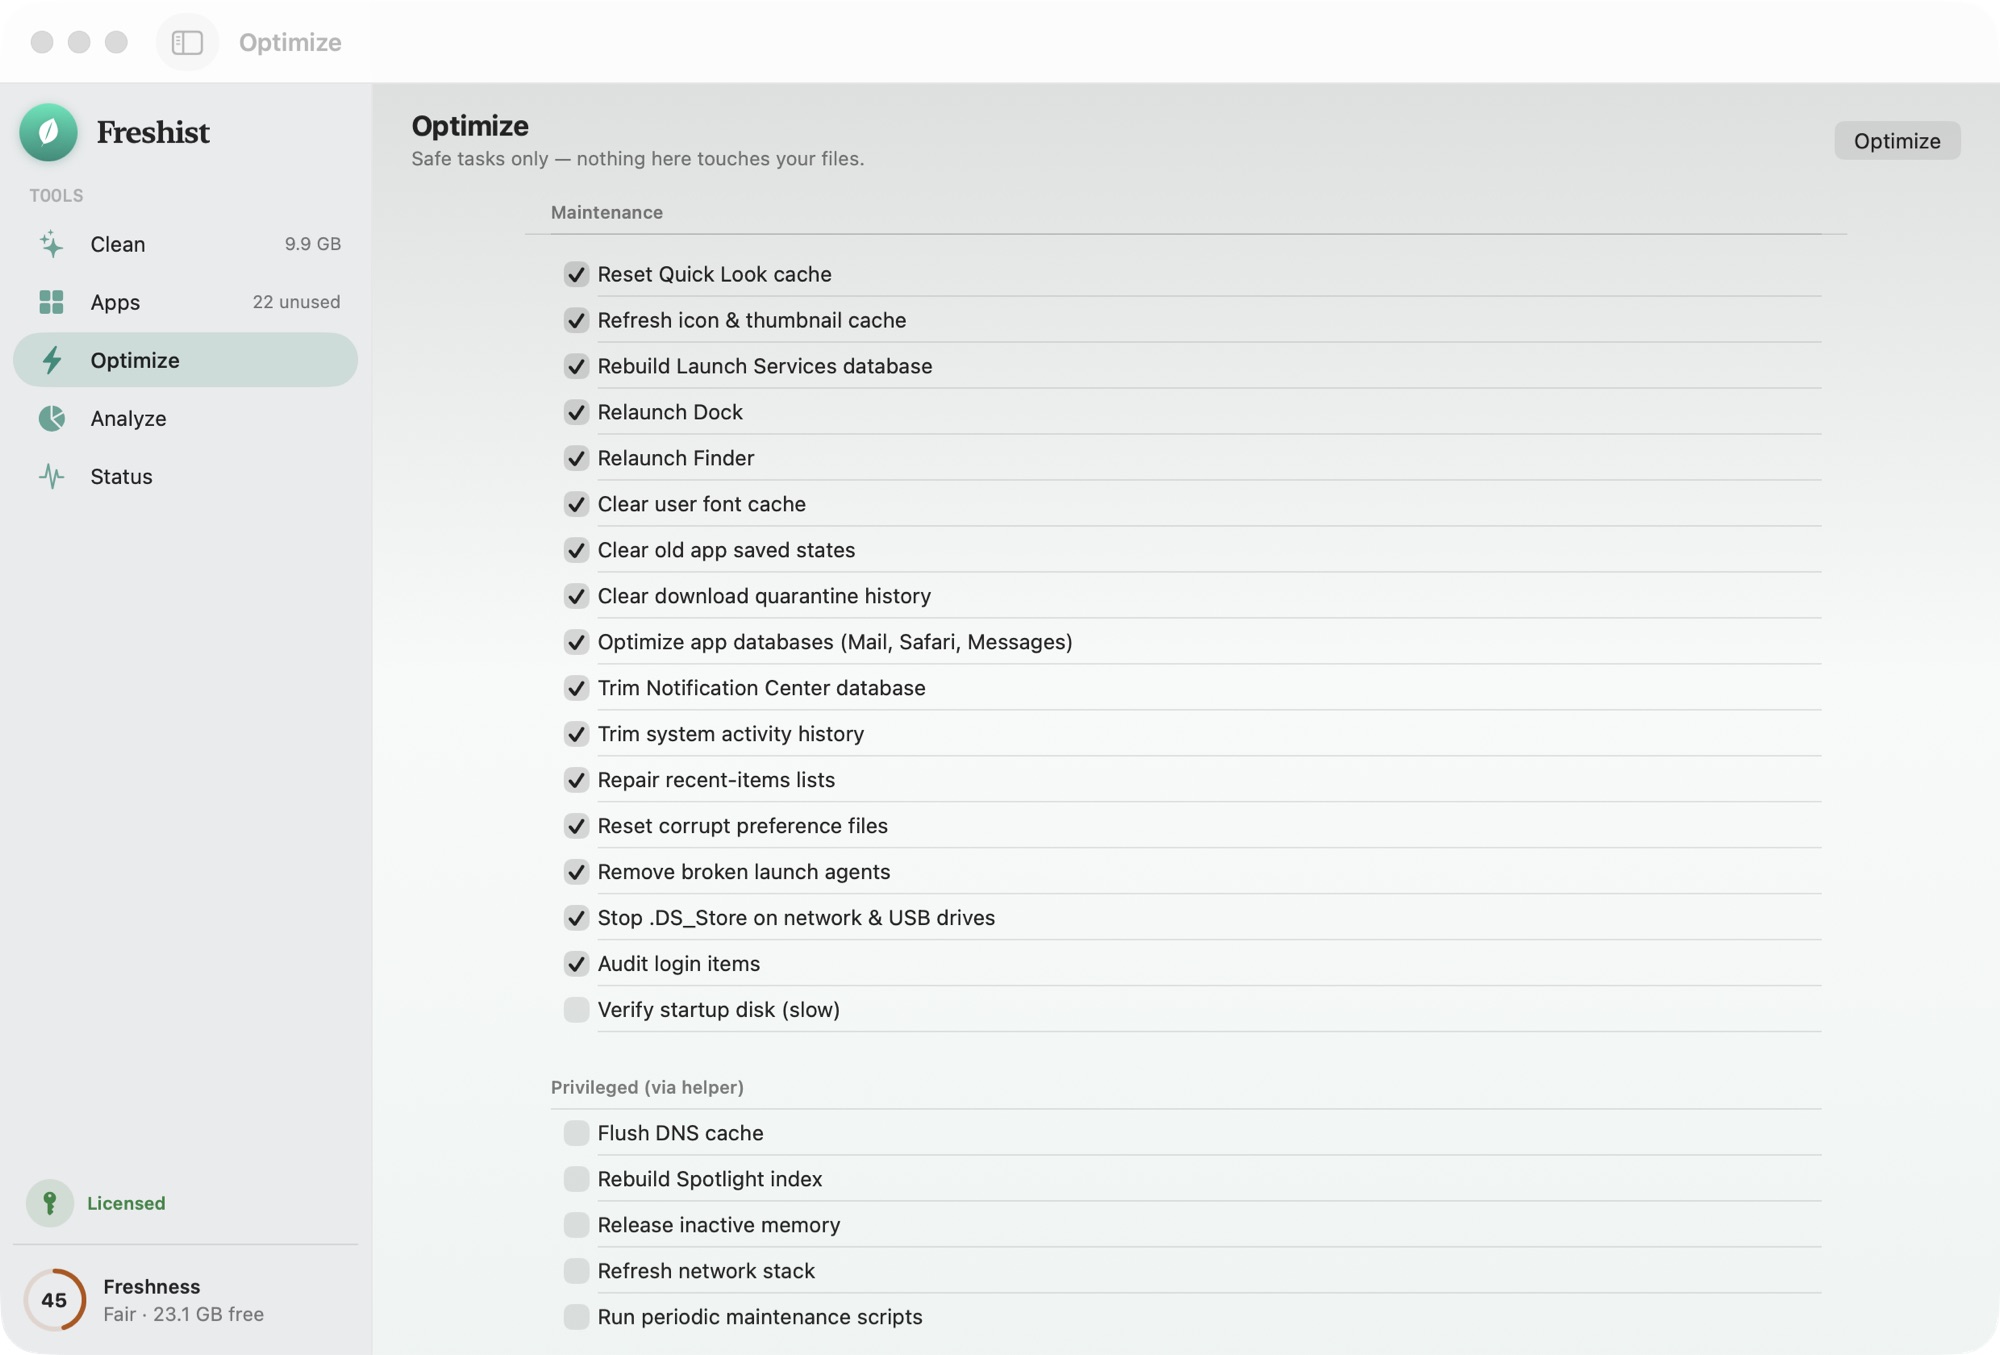Uncheck Clear old app saved states

coord(576,550)
